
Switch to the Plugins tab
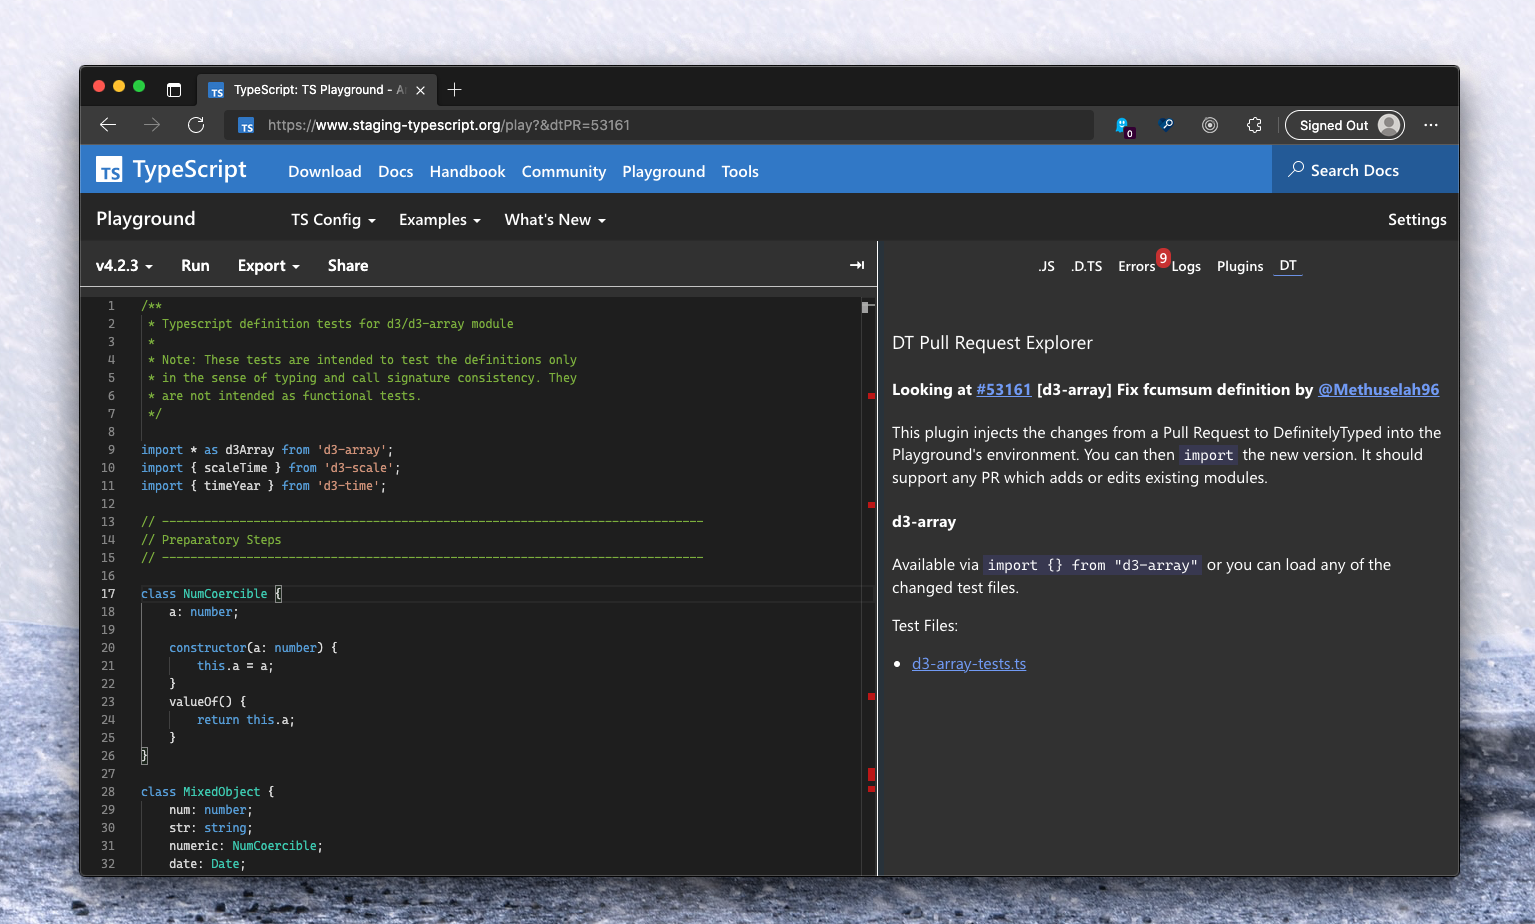click(x=1240, y=266)
